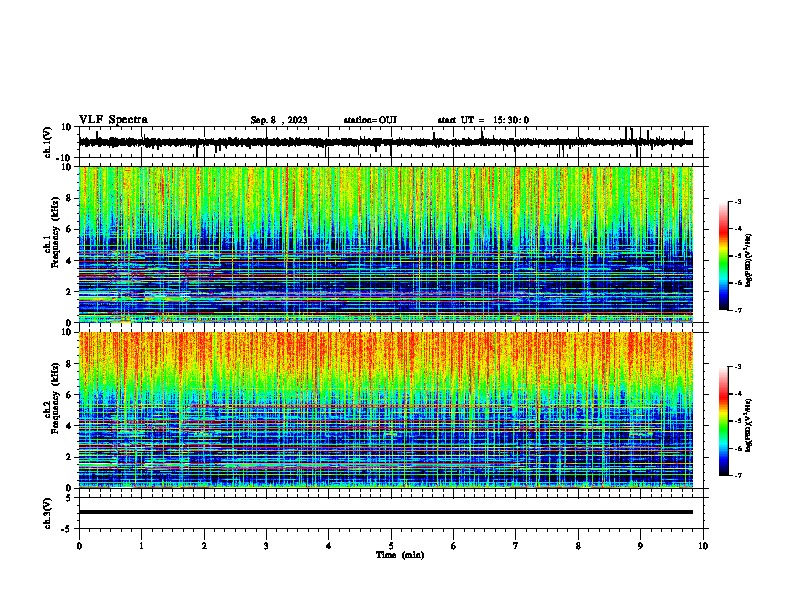Select the date text "Sep. 8 , 2023"
792x612 pixels.
279,120
